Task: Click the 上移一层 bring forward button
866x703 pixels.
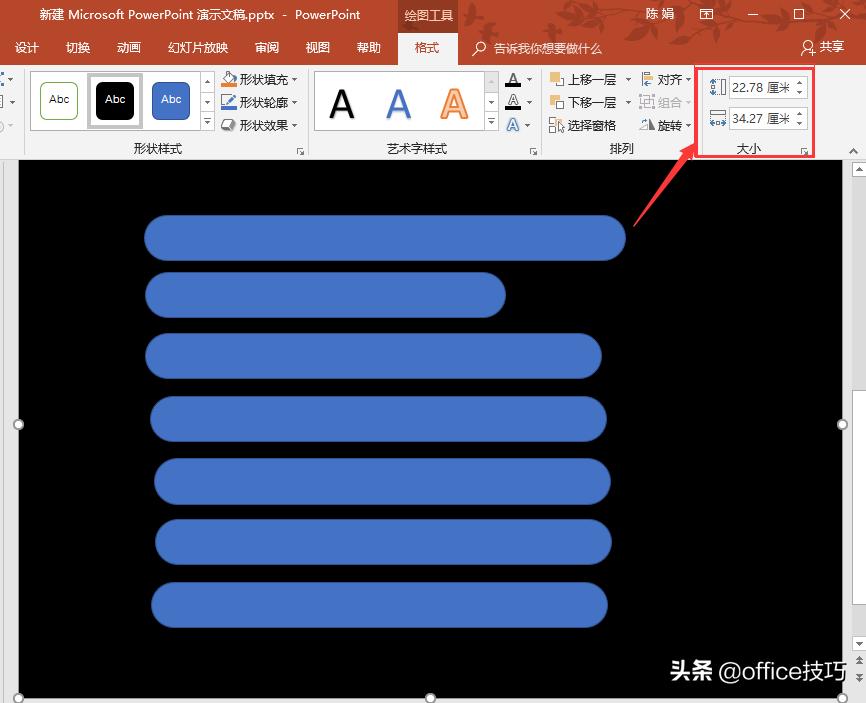Action: pyautogui.click(x=584, y=79)
